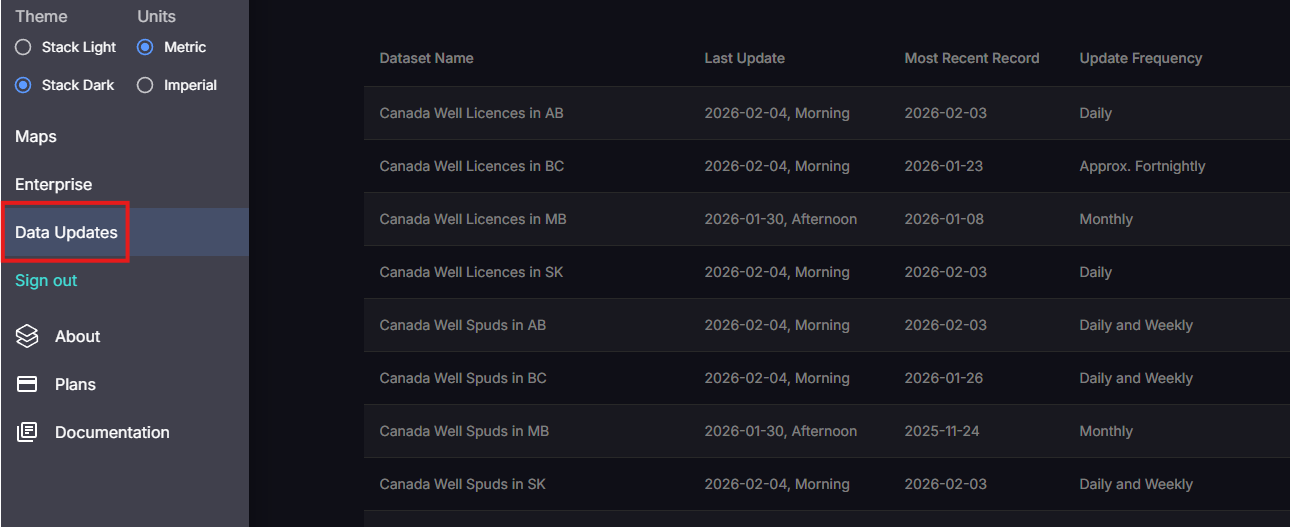Switch units to Imperial

pyautogui.click(x=146, y=85)
